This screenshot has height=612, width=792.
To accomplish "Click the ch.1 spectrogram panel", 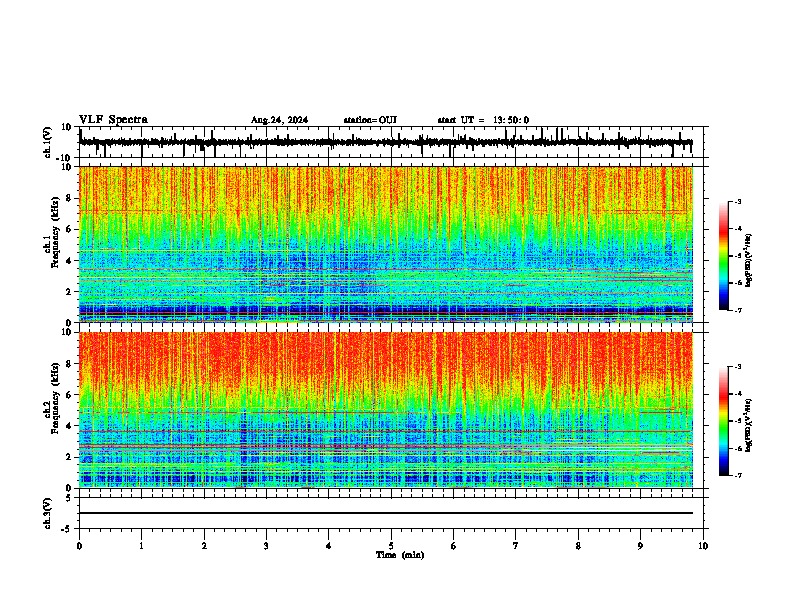I will point(385,244).
